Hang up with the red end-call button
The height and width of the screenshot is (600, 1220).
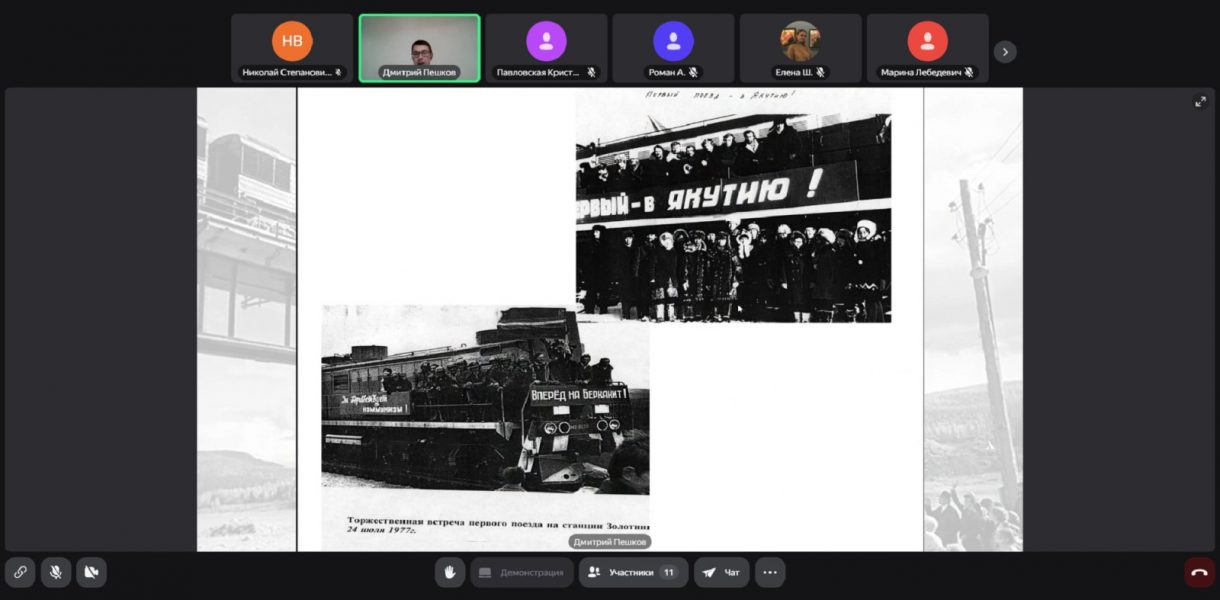pos(1199,572)
